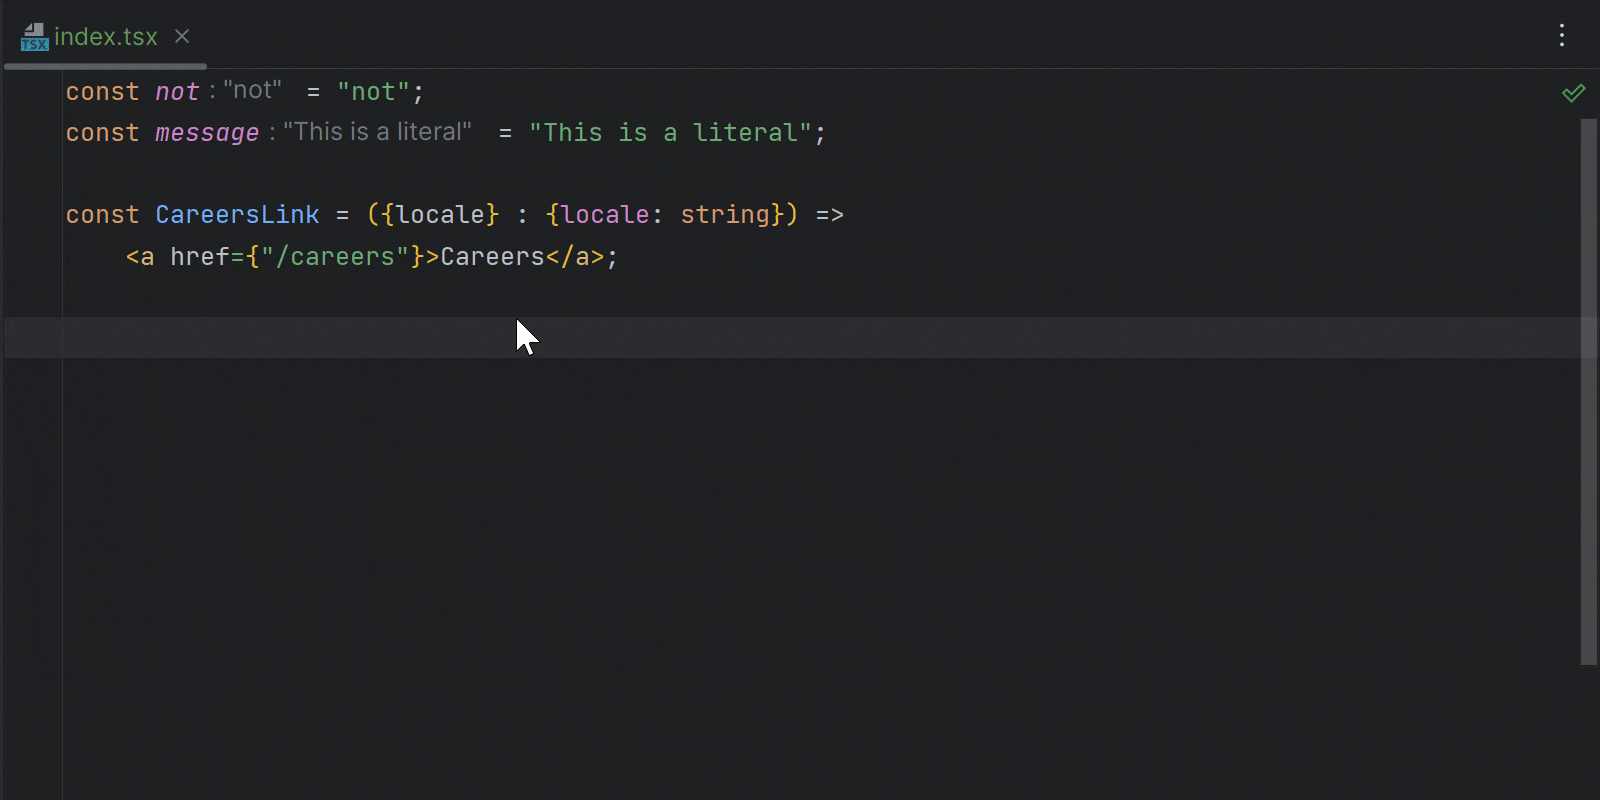
Task: Switch to the index.tsx tab
Action: [105, 37]
